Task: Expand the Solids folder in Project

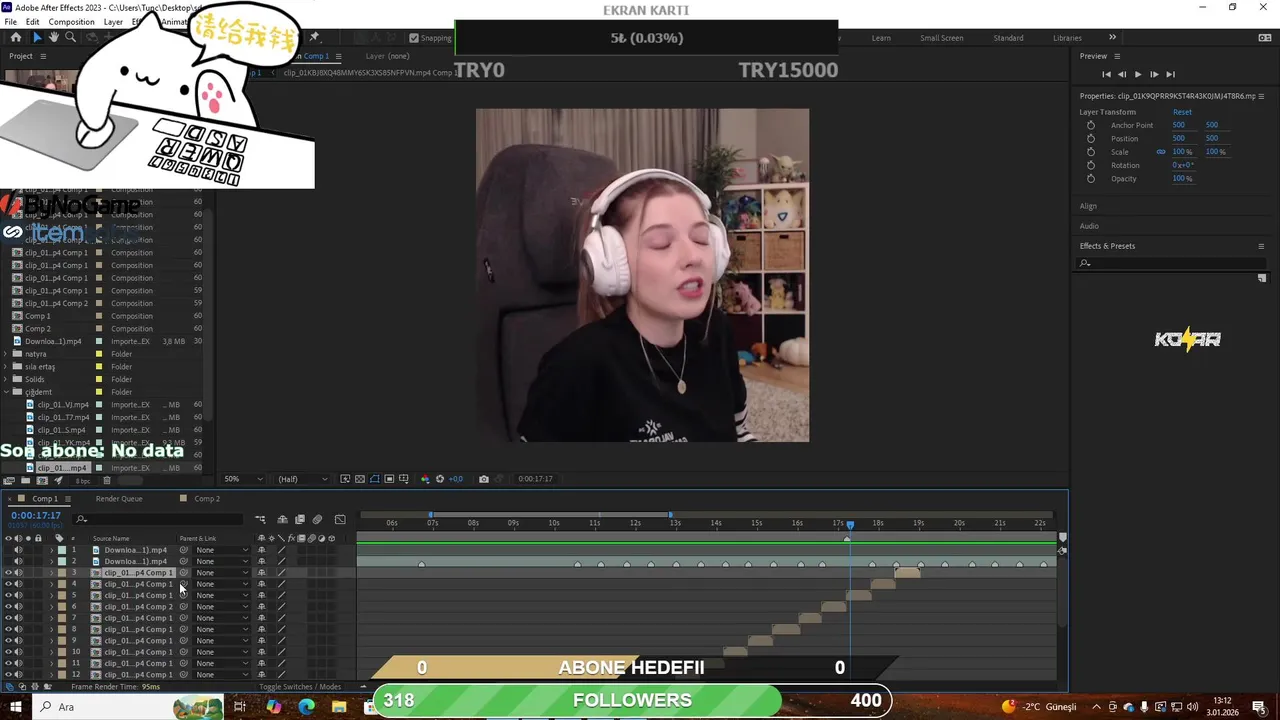Action: pyautogui.click(x=6, y=379)
